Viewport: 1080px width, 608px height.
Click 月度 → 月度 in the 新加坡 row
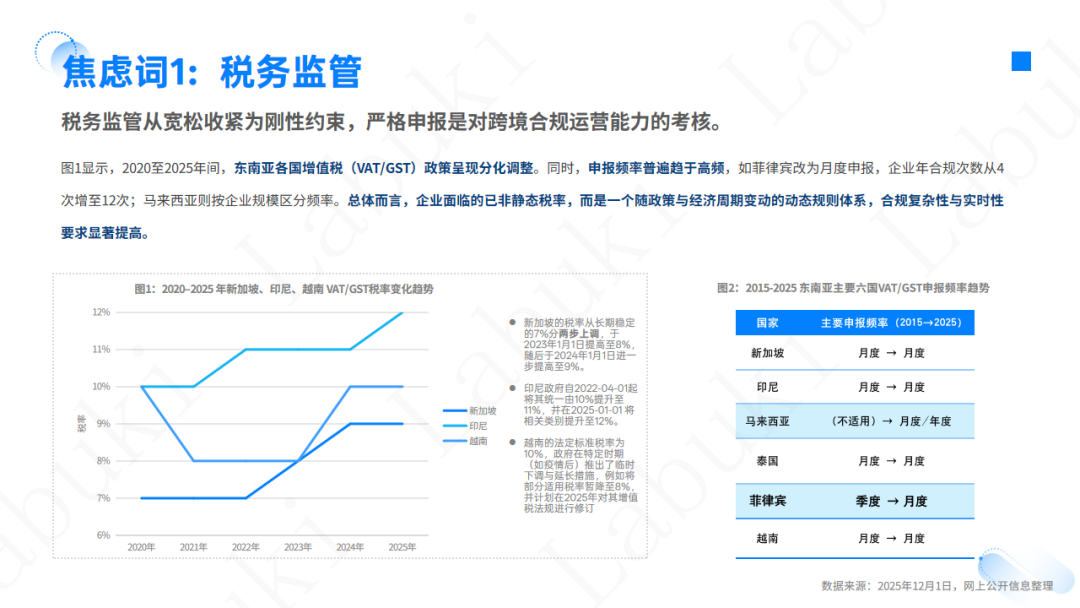pos(891,353)
